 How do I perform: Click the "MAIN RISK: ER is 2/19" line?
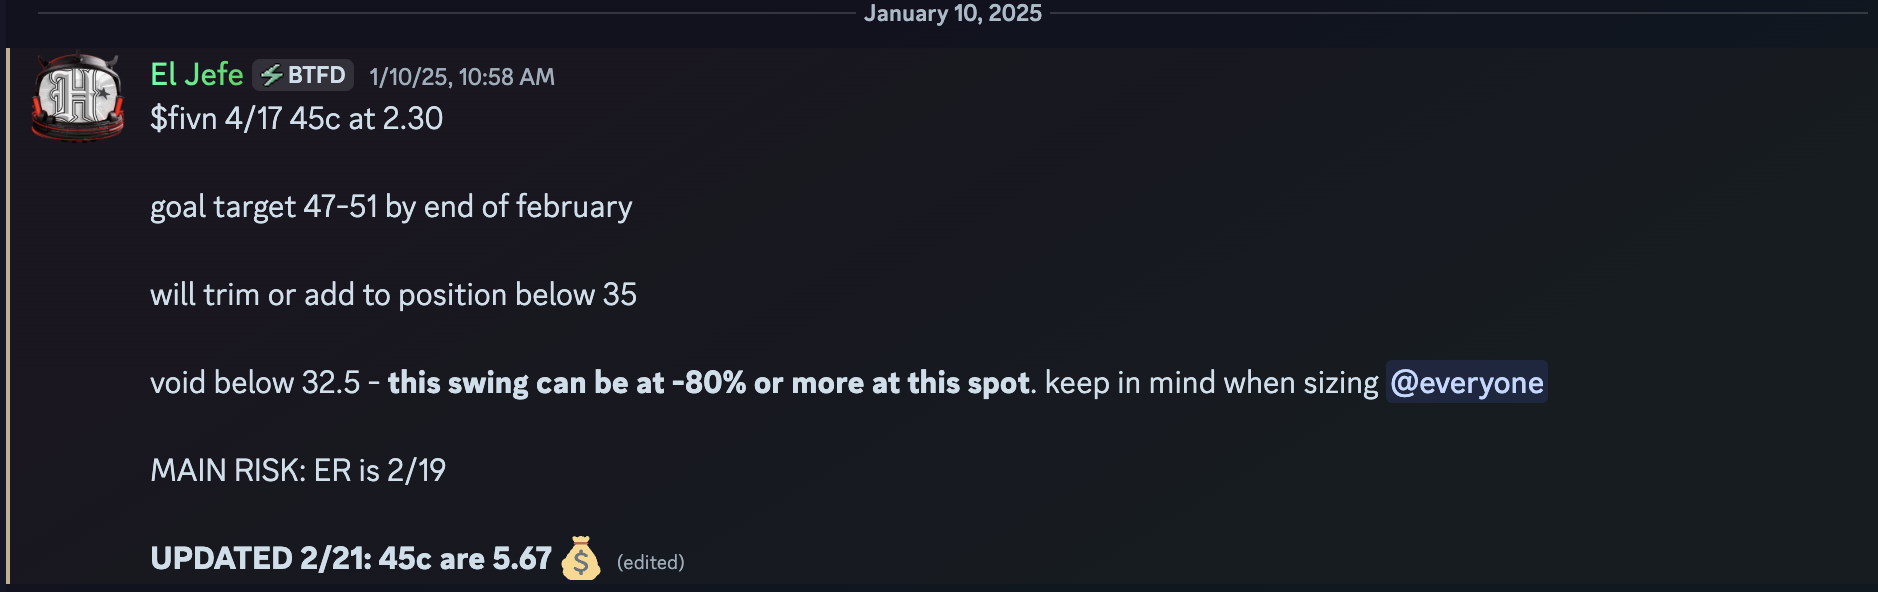pyautogui.click(x=298, y=470)
